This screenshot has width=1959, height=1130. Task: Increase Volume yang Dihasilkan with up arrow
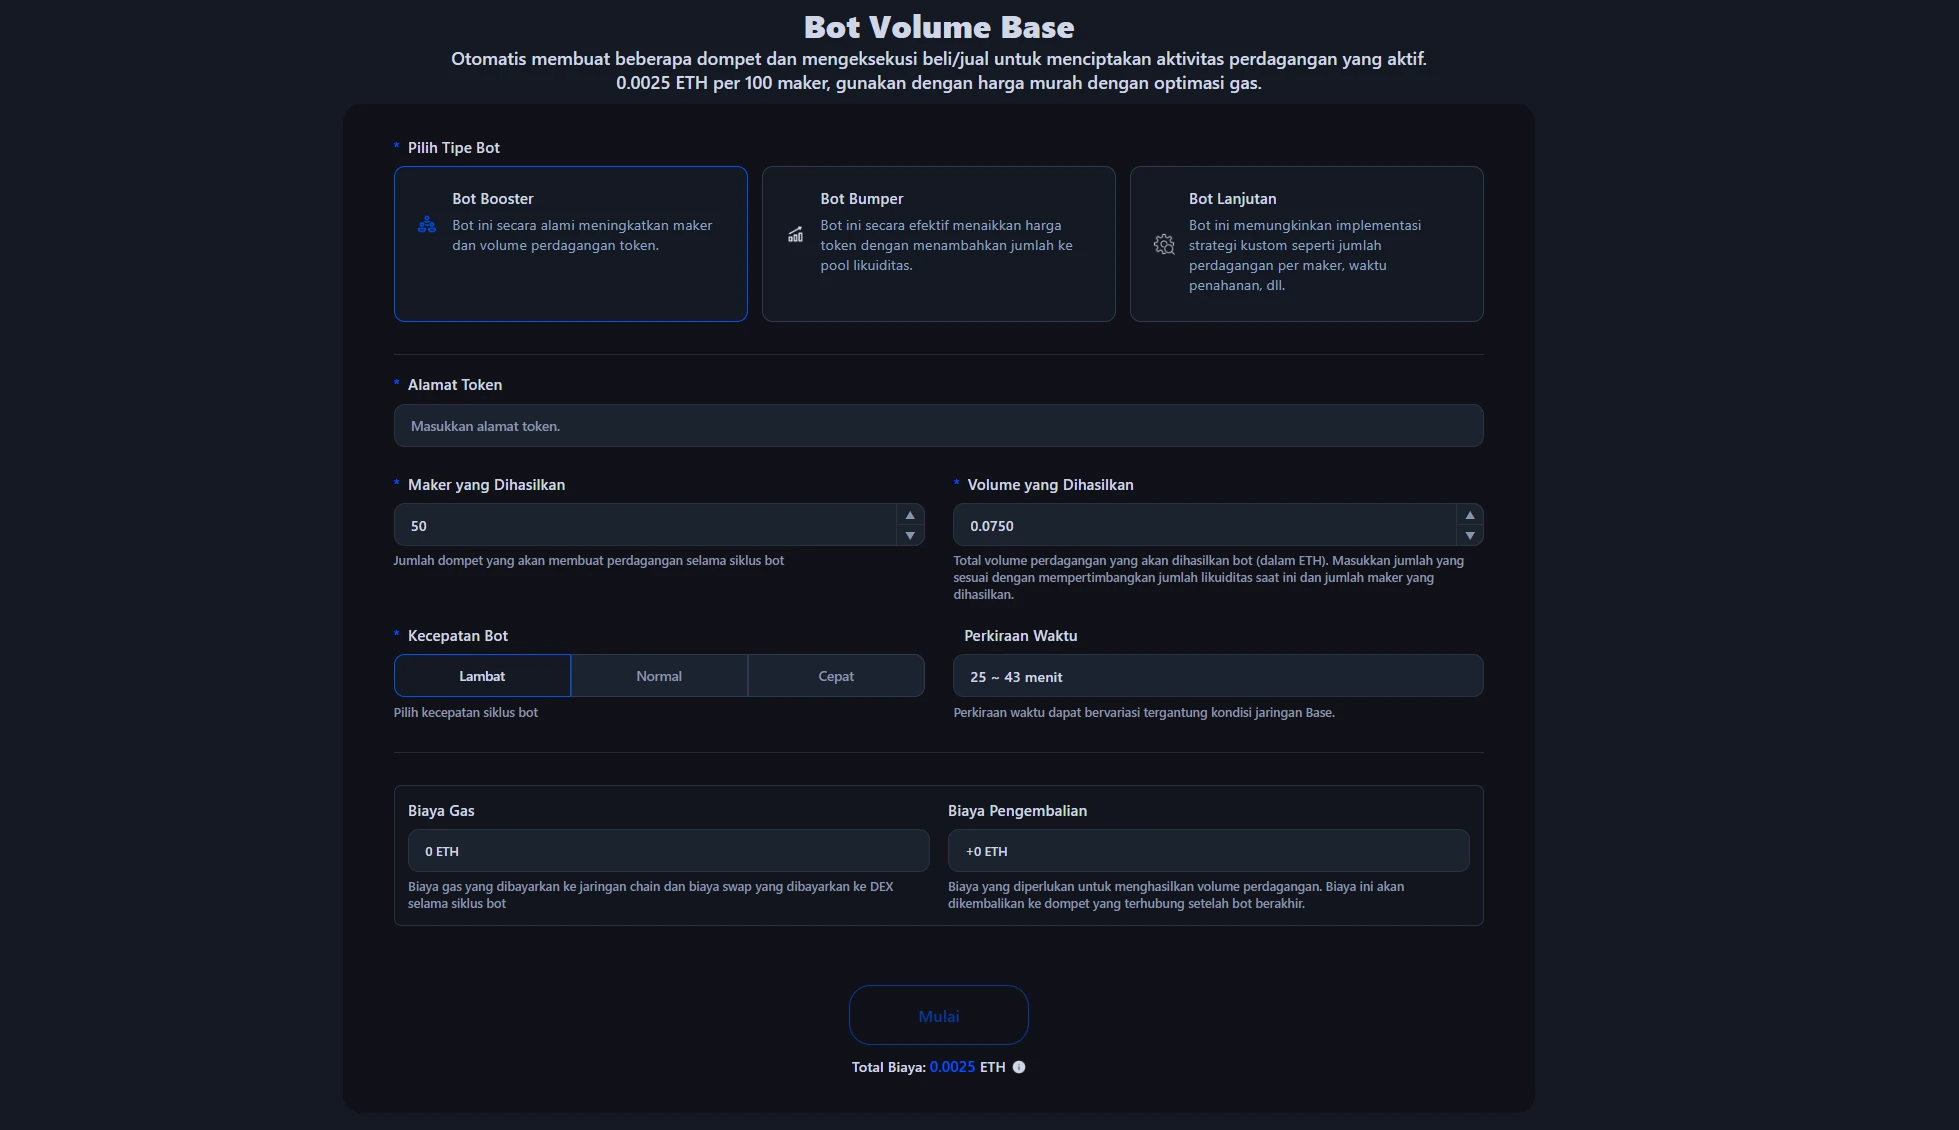(x=1469, y=515)
